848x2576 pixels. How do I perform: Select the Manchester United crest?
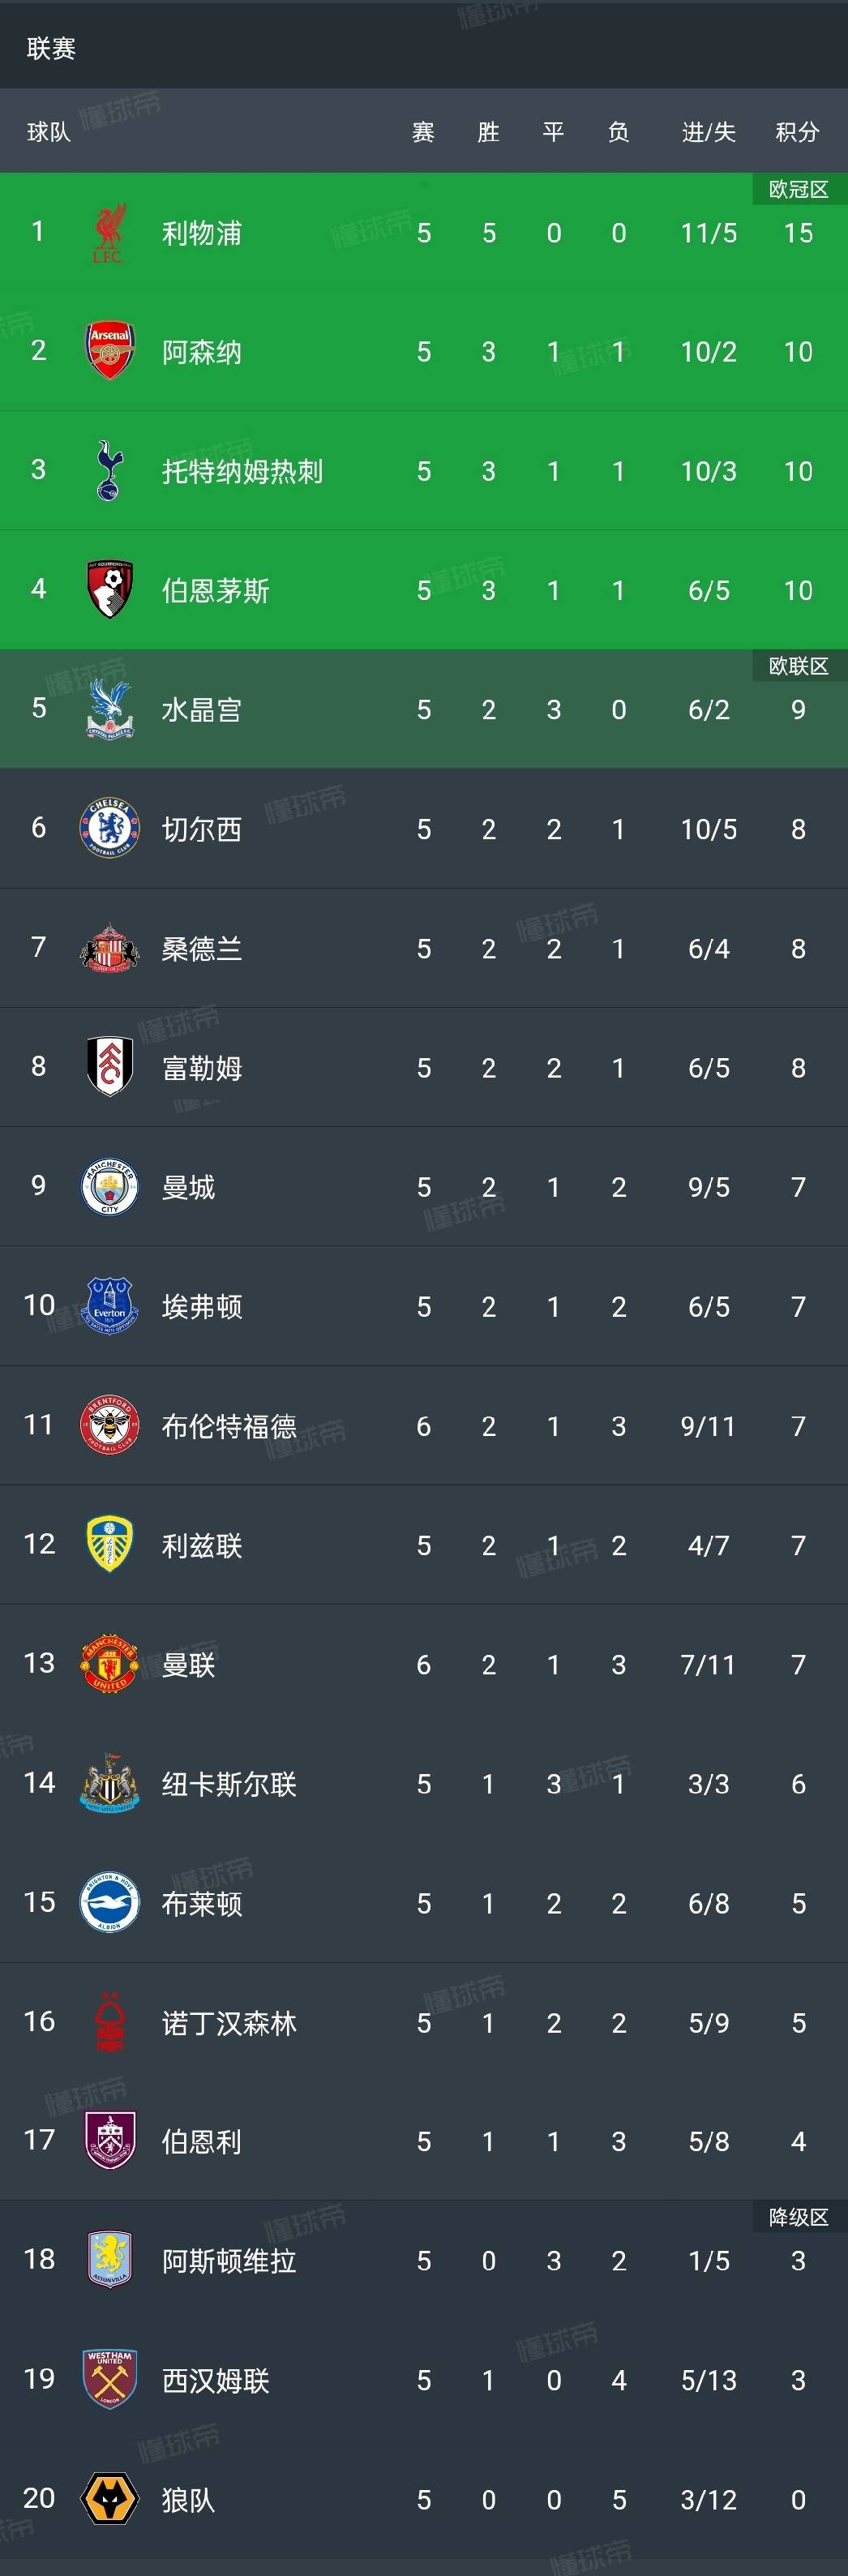click(x=110, y=1664)
